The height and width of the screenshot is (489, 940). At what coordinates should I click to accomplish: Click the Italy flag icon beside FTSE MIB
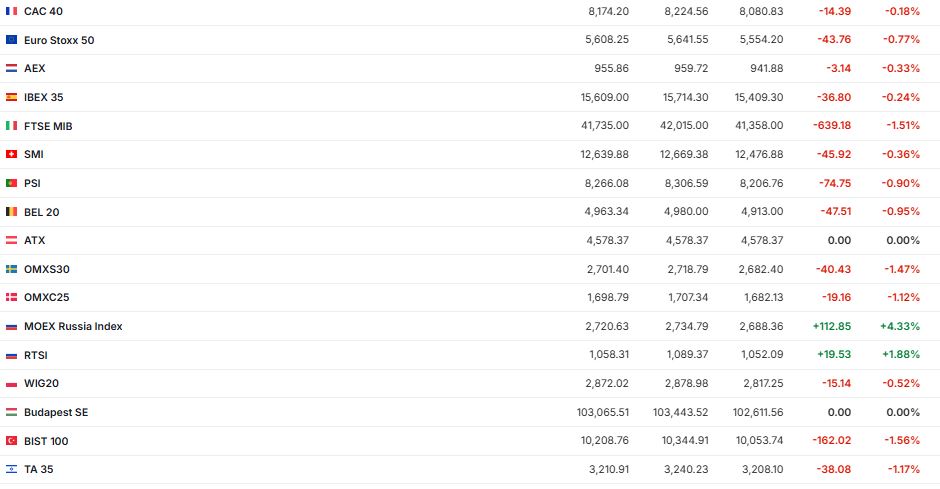point(11,126)
